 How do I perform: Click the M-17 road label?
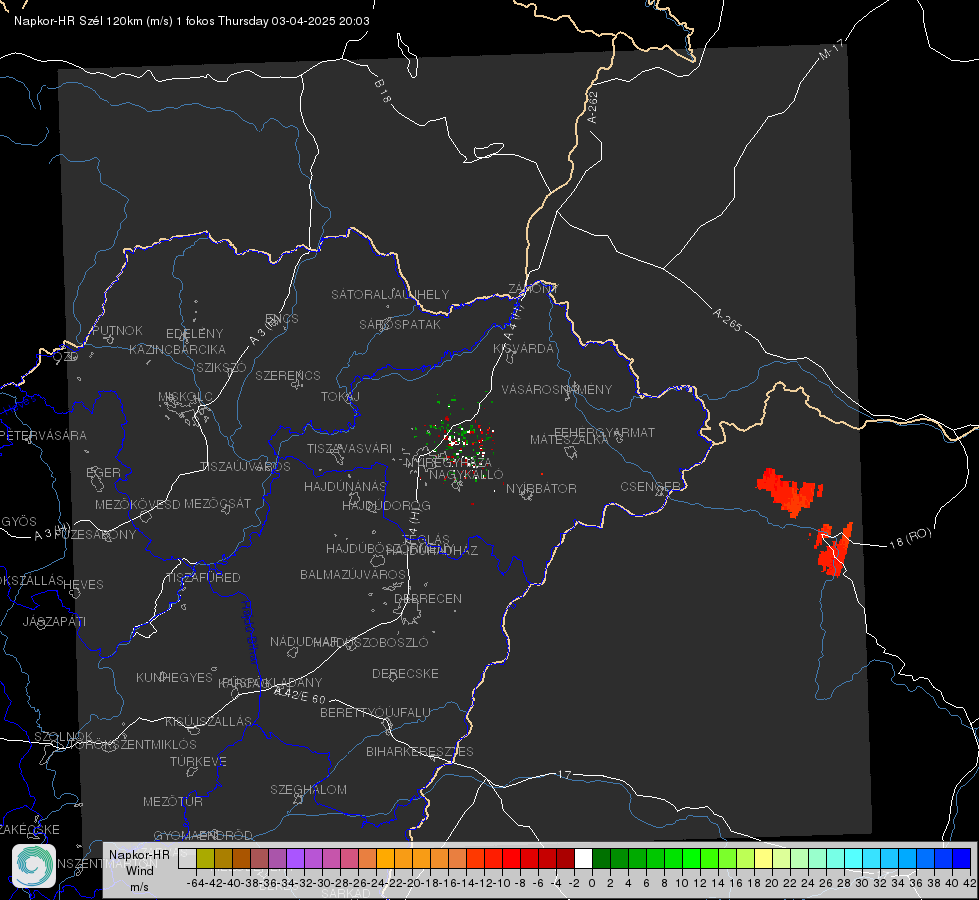coord(832,49)
